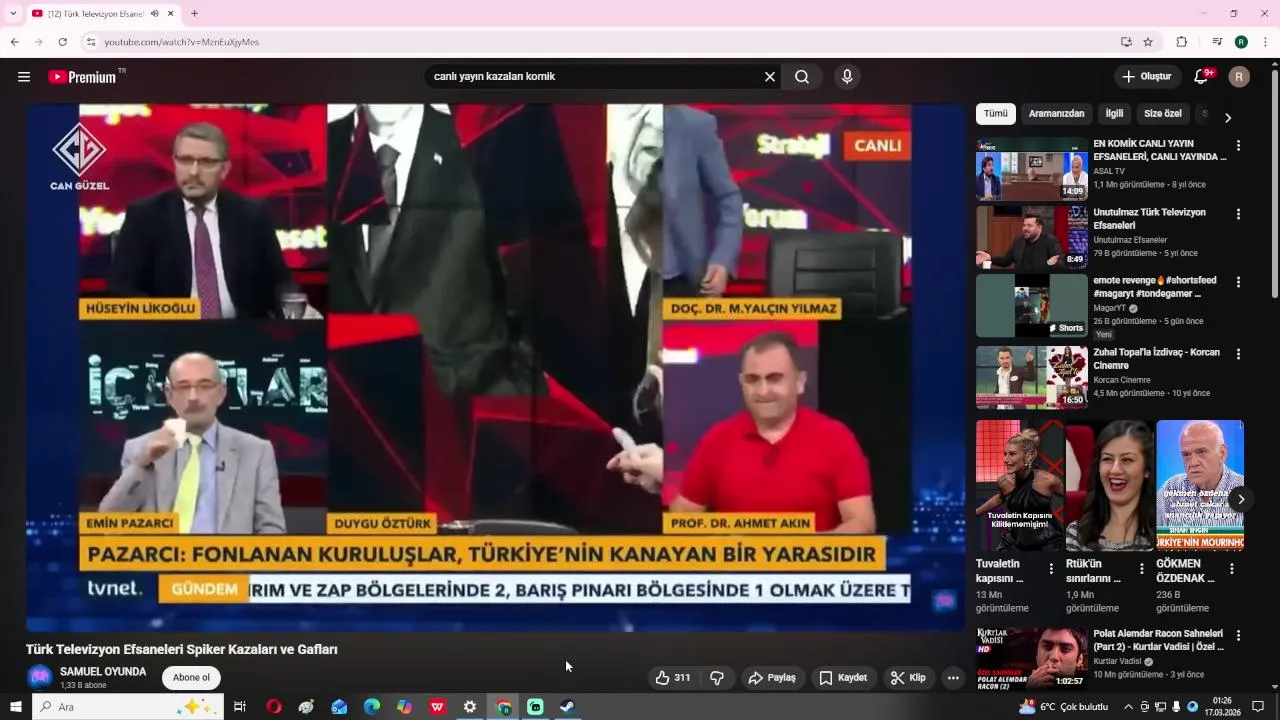The width and height of the screenshot is (1280, 720).
Task: Open options for Unutulmaz Türk Televizyon Efsaneleri
Action: click(1238, 214)
